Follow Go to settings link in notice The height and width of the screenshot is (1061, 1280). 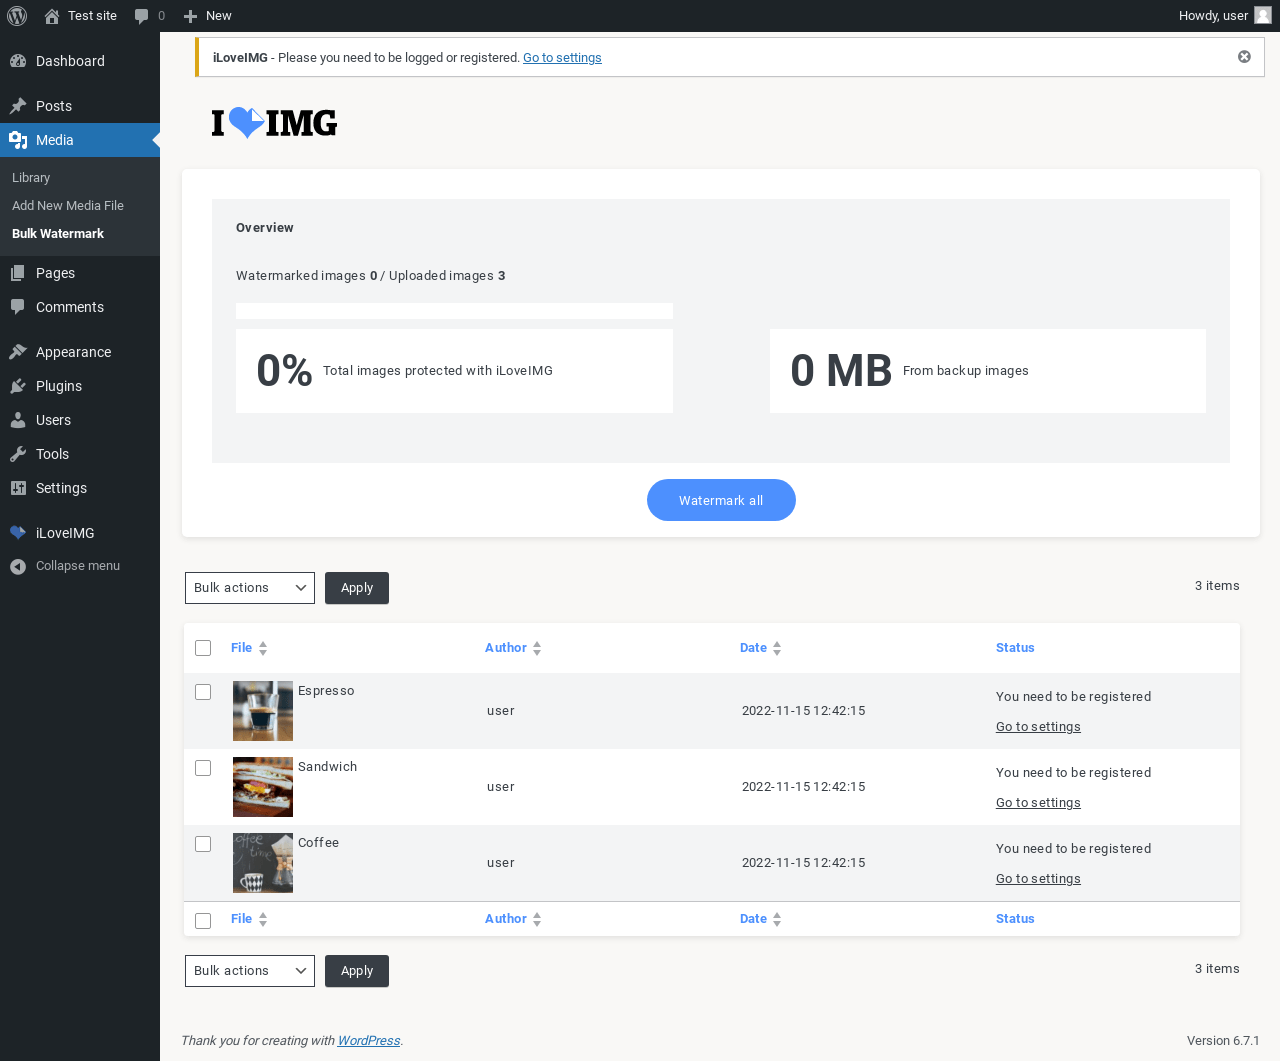point(562,58)
